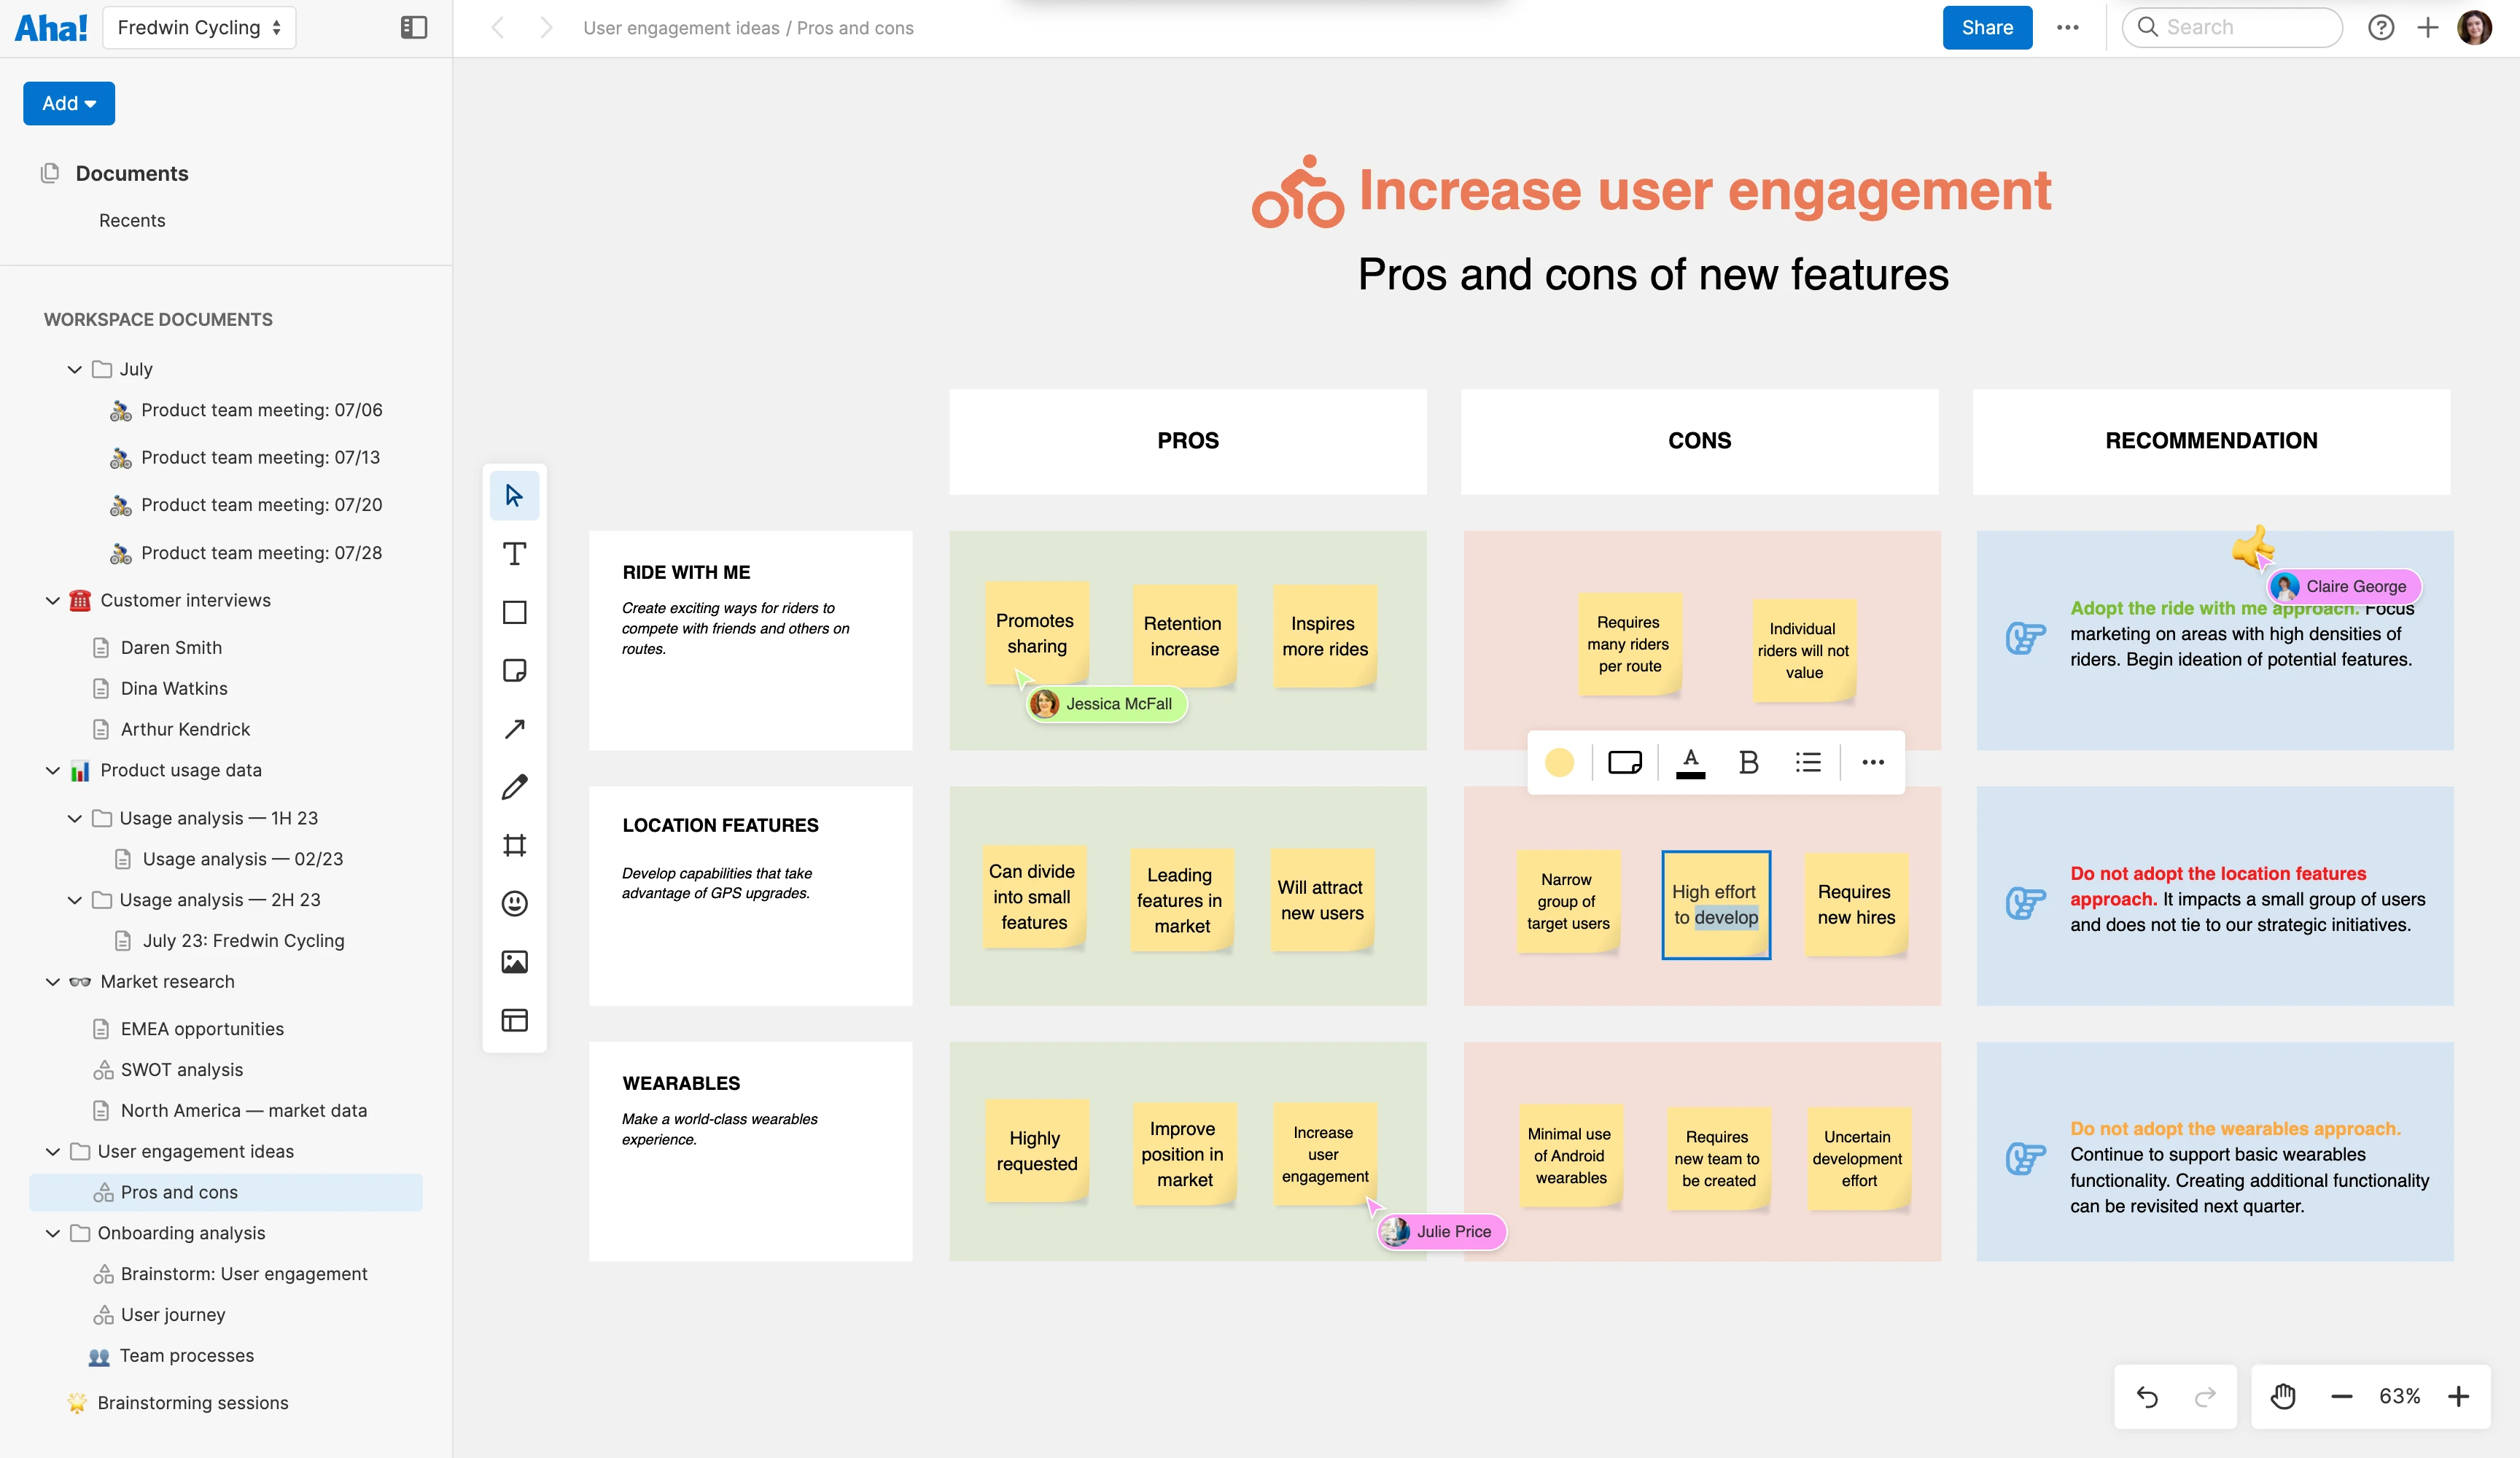Open the yellow sticky note color swatch
This screenshot has width=2520, height=1458.
click(1559, 763)
